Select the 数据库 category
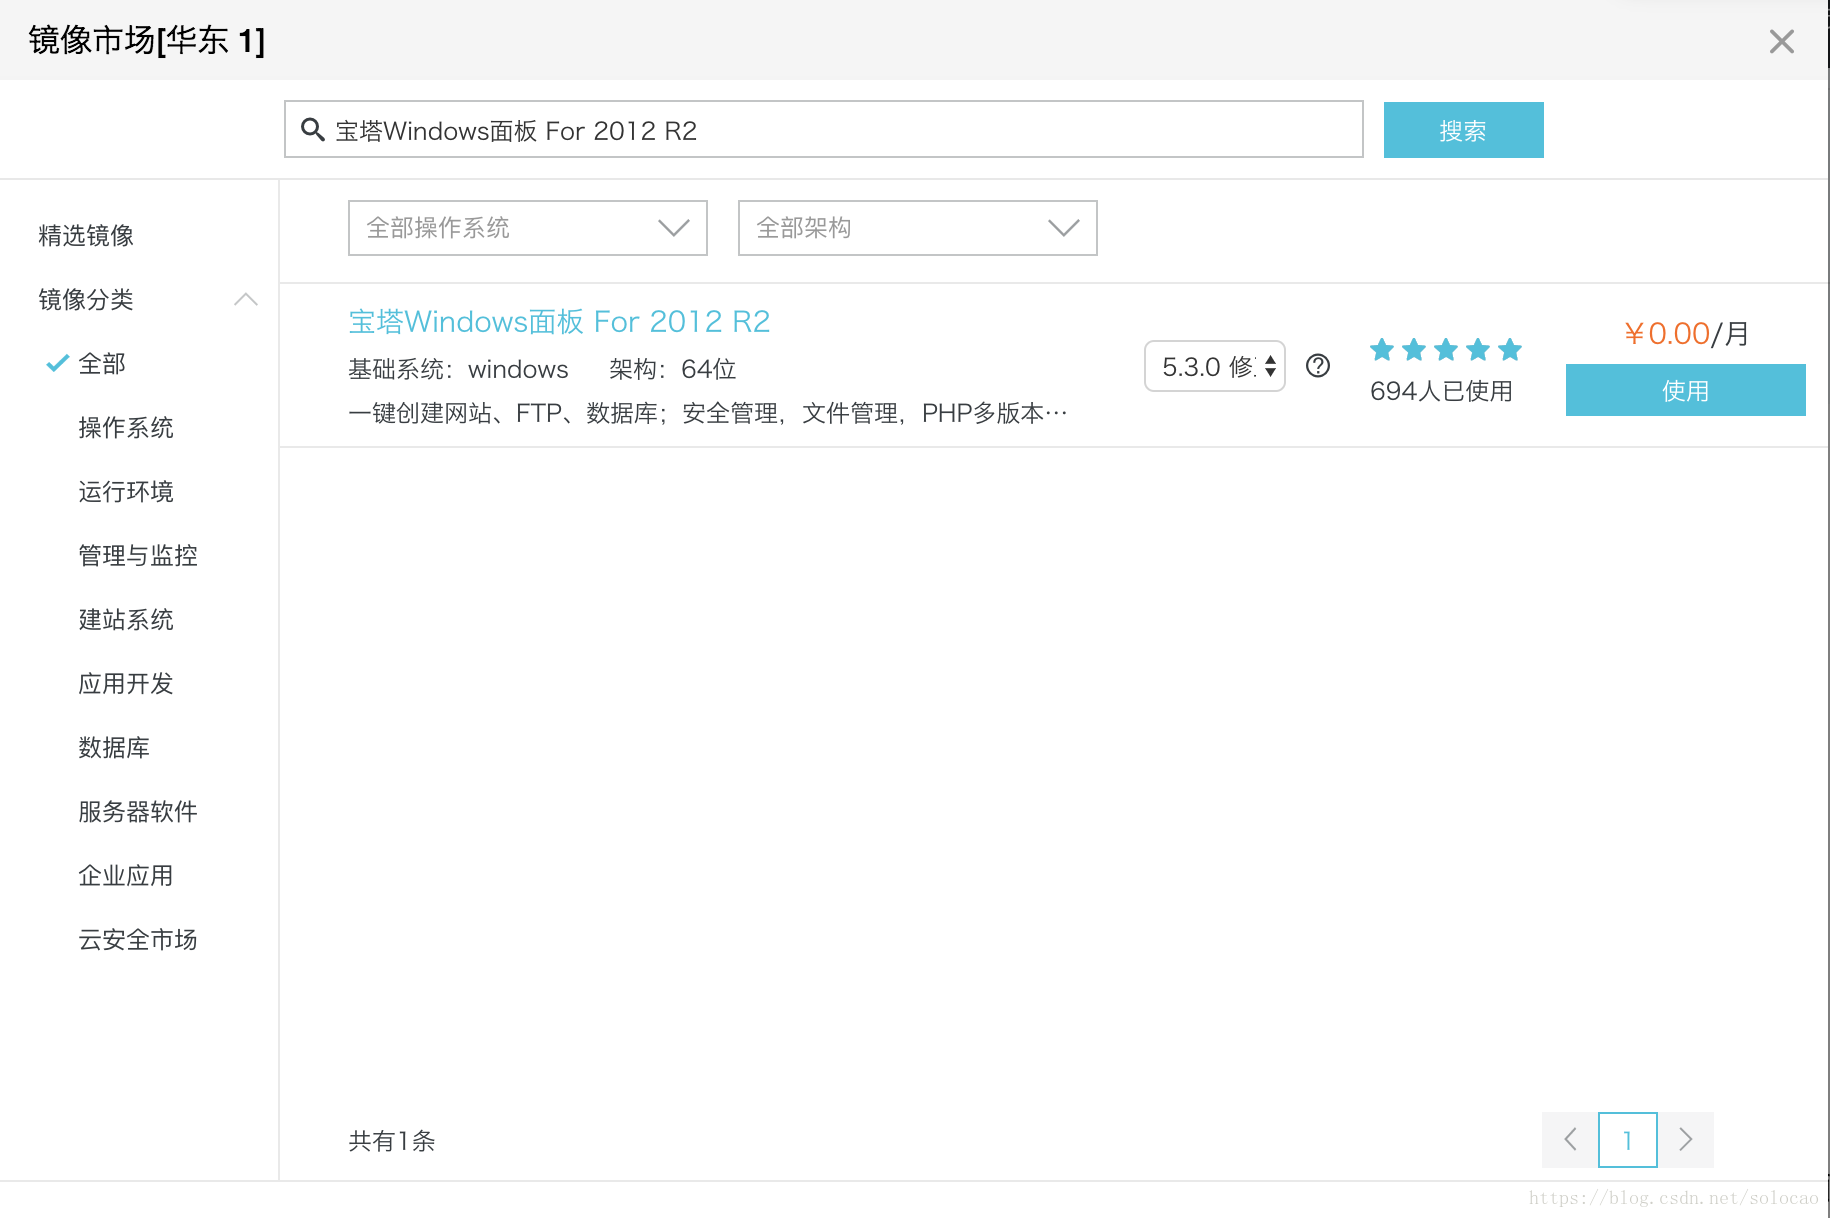This screenshot has height=1218, width=1830. click(x=114, y=748)
